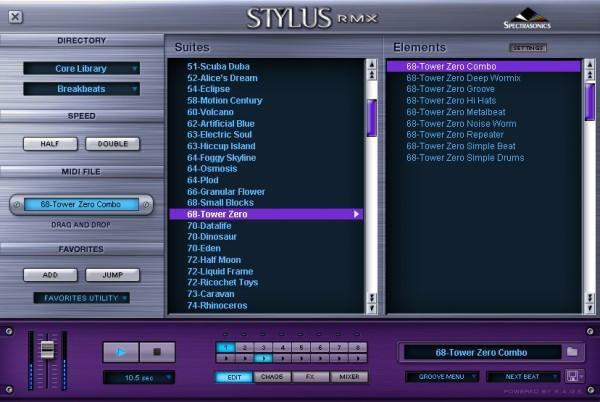Switch to the Chaos page

(273, 377)
